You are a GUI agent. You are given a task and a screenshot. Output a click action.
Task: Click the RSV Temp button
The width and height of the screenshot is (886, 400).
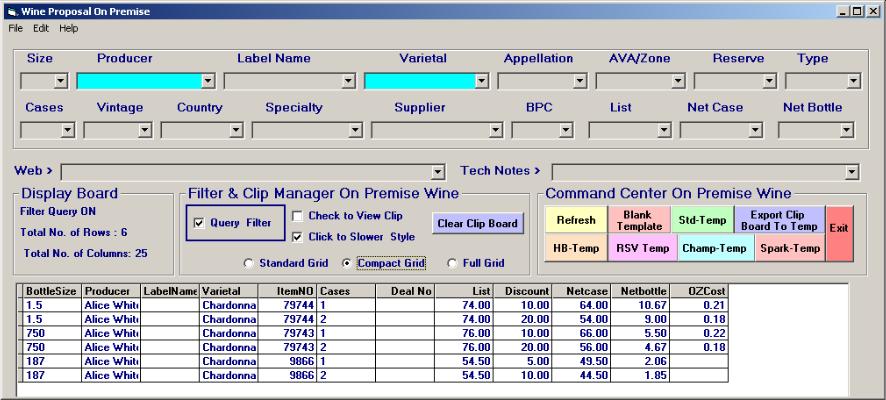click(x=642, y=248)
